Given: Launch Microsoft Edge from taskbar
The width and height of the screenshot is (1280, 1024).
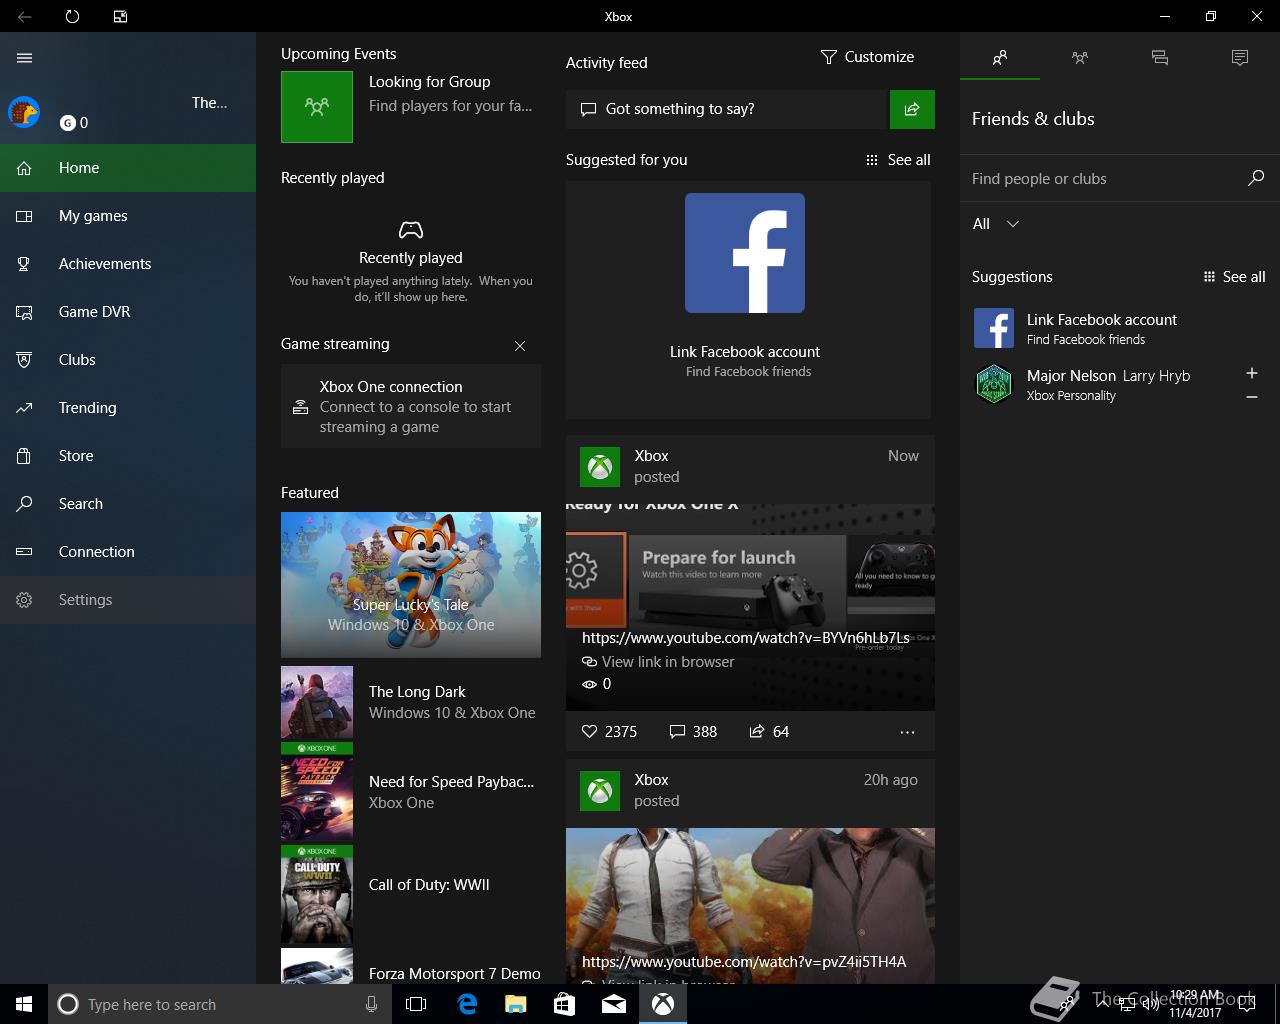Looking at the screenshot, I should [x=466, y=1004].
